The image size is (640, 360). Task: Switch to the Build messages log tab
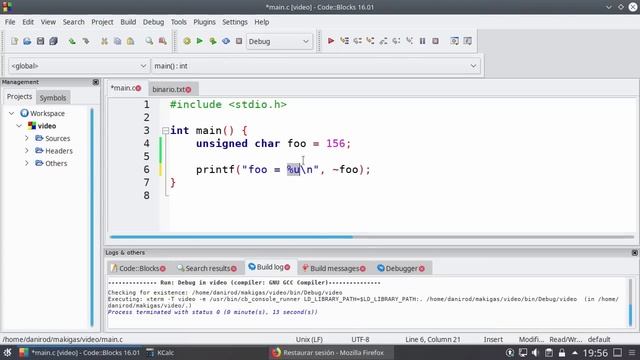334,268
